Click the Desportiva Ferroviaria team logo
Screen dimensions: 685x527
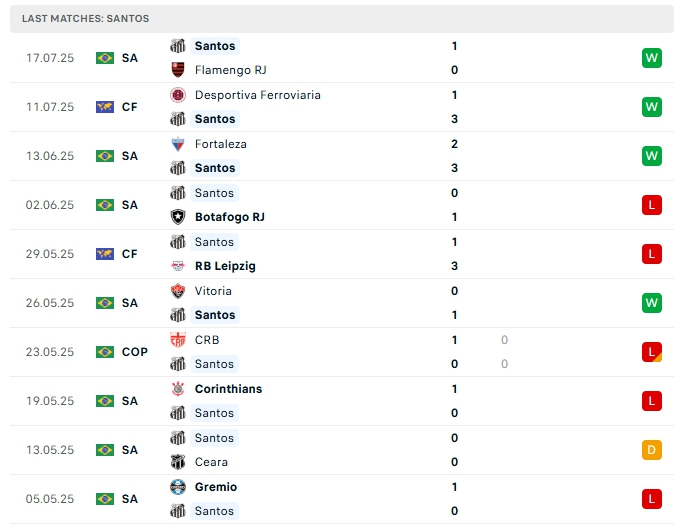tap(178, 95)
